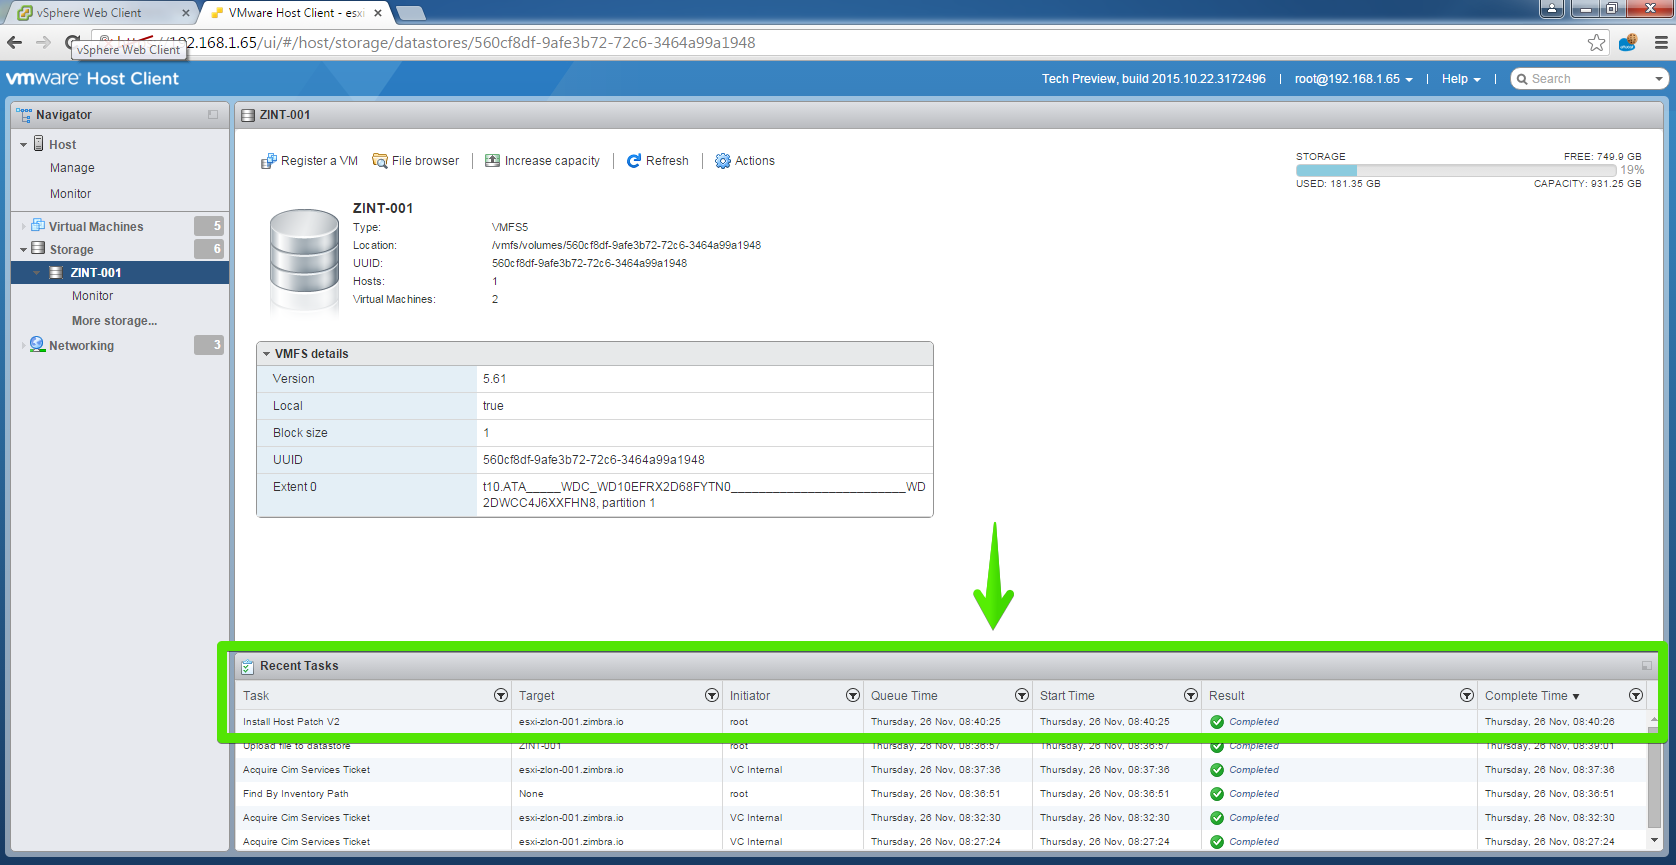
Task: Open a new browser tab
Action: pyautogui.click(x=411, y=13)
